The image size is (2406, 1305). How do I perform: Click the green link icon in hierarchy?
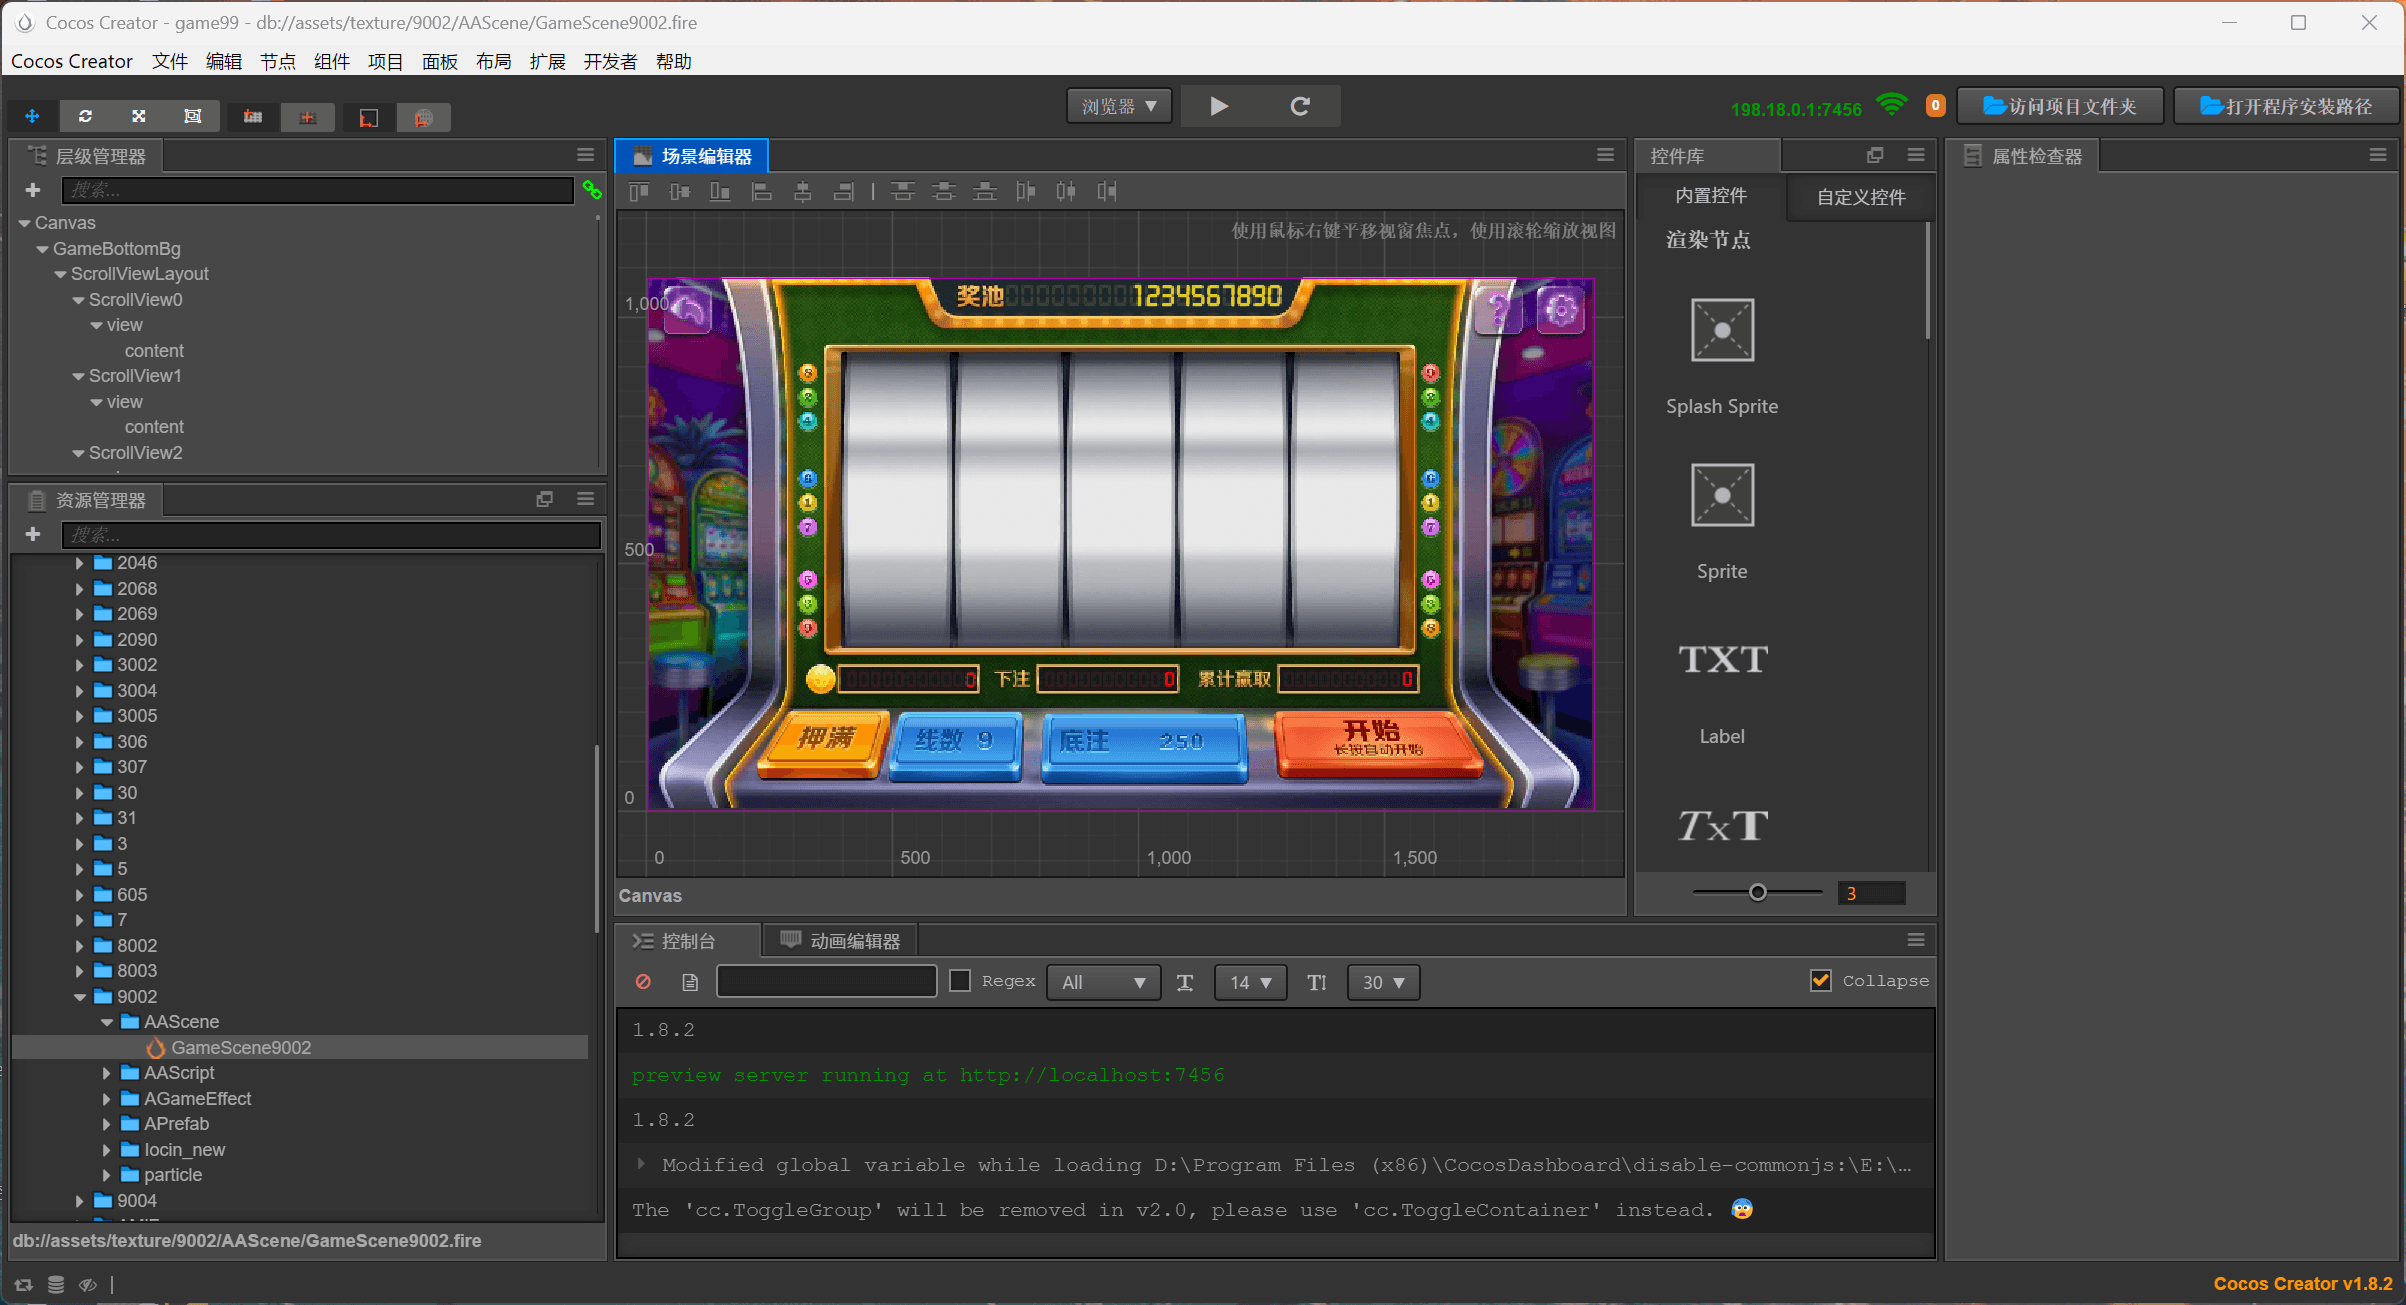pyautogui.click(x=592, y=190)
